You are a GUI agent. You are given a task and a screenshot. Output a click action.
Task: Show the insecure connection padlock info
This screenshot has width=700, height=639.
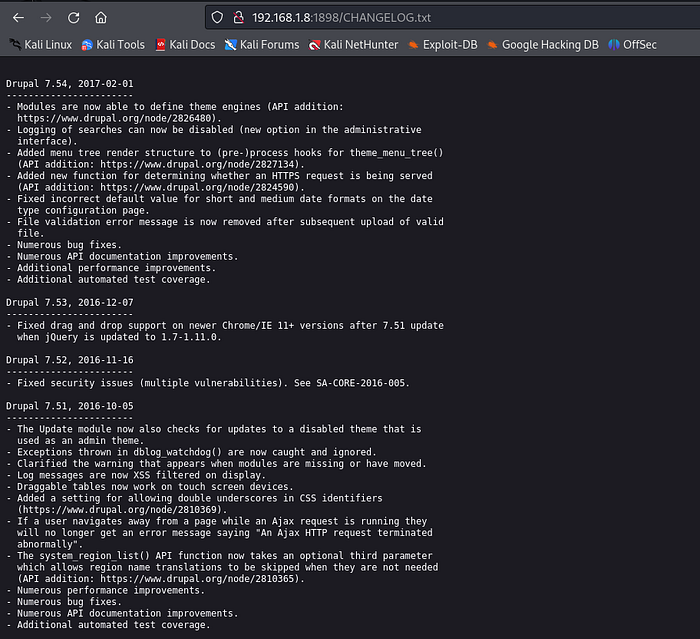[239, 18]
